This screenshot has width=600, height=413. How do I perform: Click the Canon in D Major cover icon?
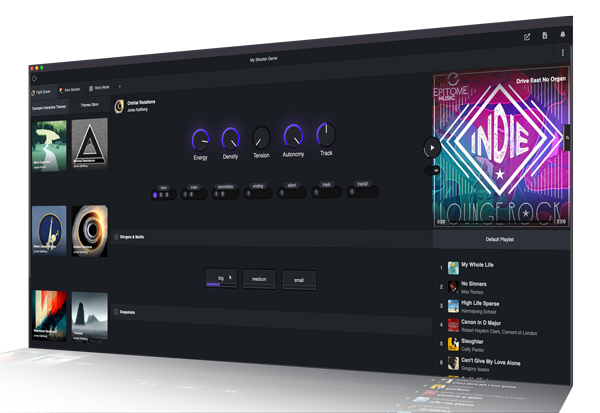coord(453,325)
